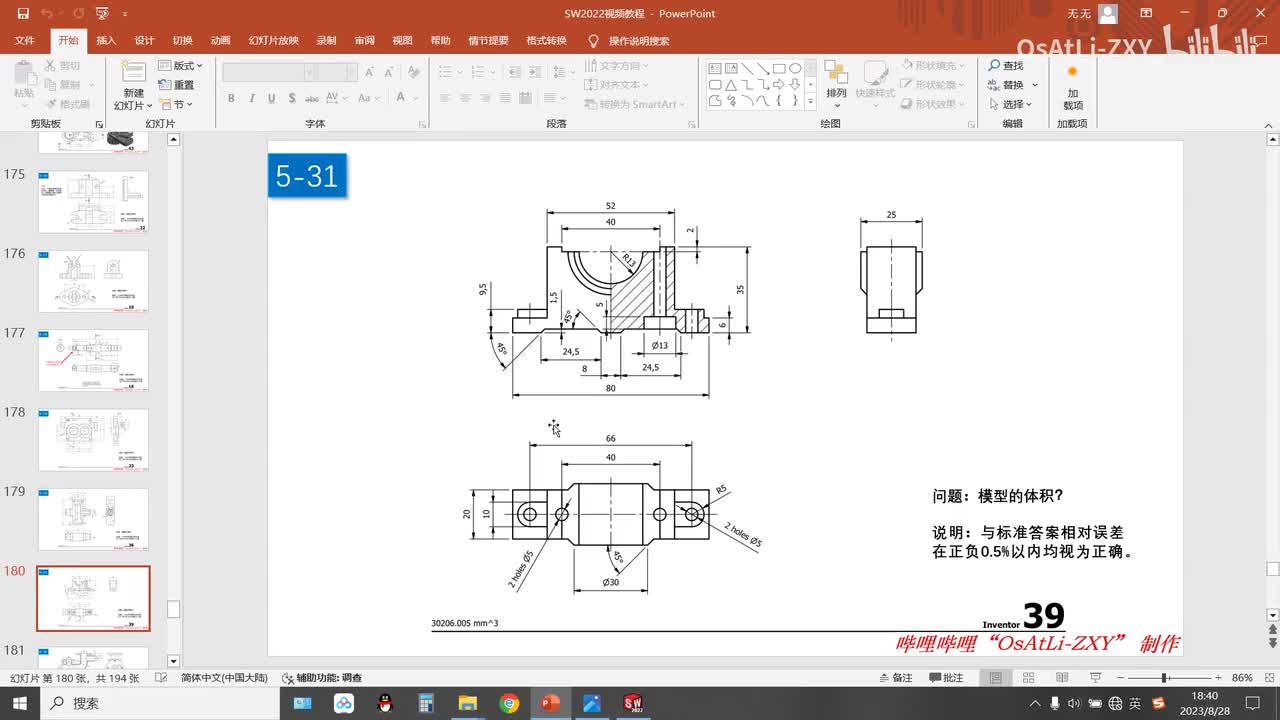Image resolution: width=1280 pixels, height=720 pixels.
Task: Click the Arrange (排列) icon
Action: coord(836,72)
